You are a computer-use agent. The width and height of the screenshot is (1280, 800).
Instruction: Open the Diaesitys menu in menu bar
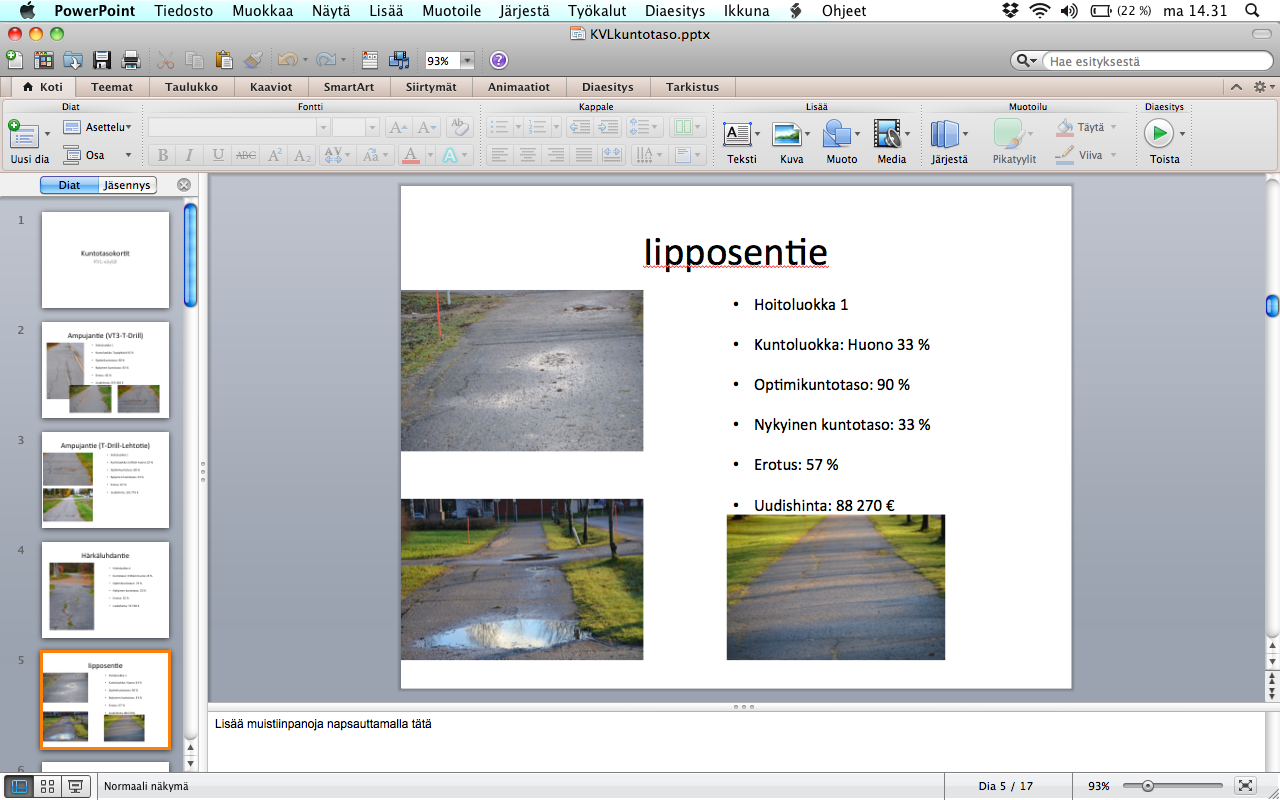click(674, 11)
